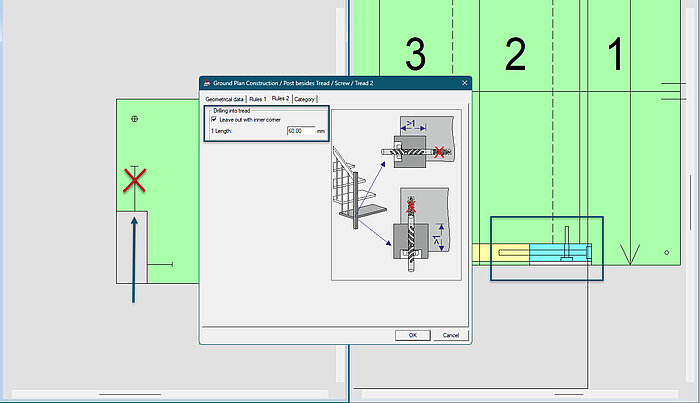700x403 pixels.
Task: Click right view horizontal scrollbar thumb
Action: (x=569, y=395)
